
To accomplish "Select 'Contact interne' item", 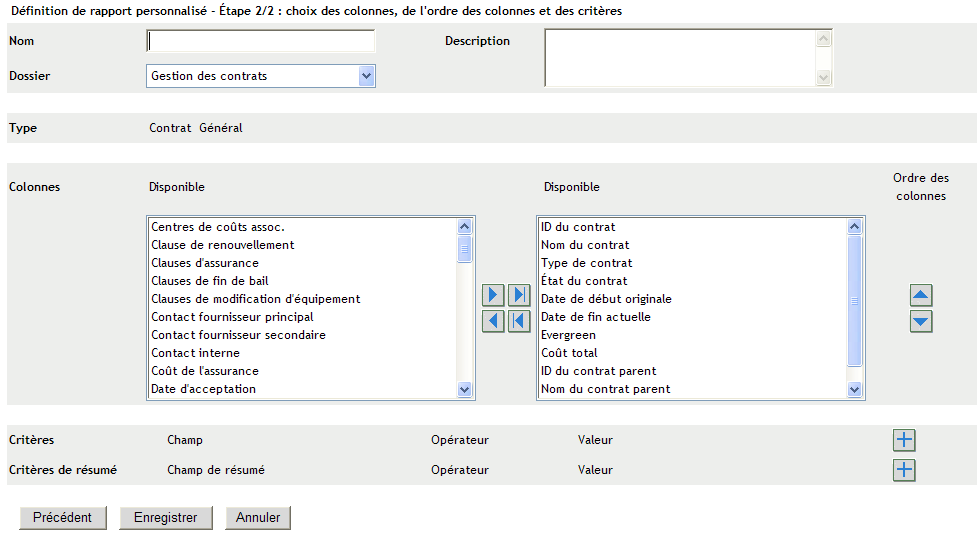I will coord(303,353).
